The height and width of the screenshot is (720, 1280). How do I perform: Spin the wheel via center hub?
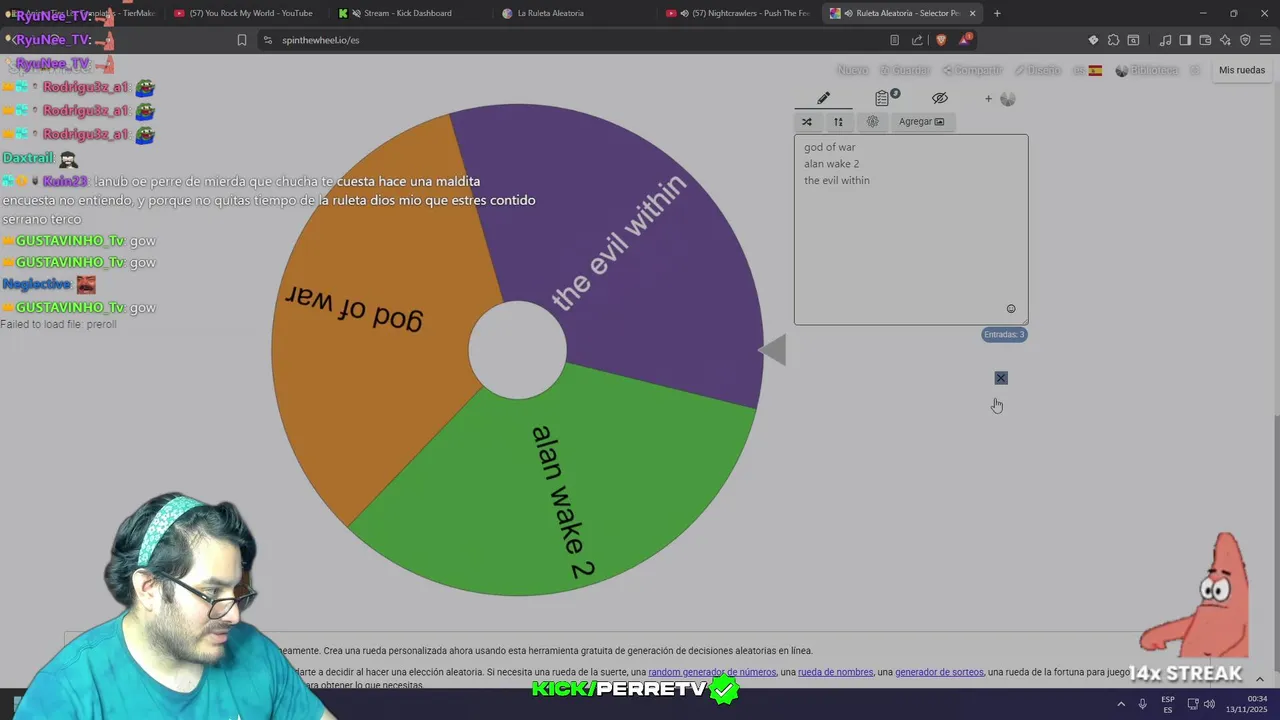point(517,350)
